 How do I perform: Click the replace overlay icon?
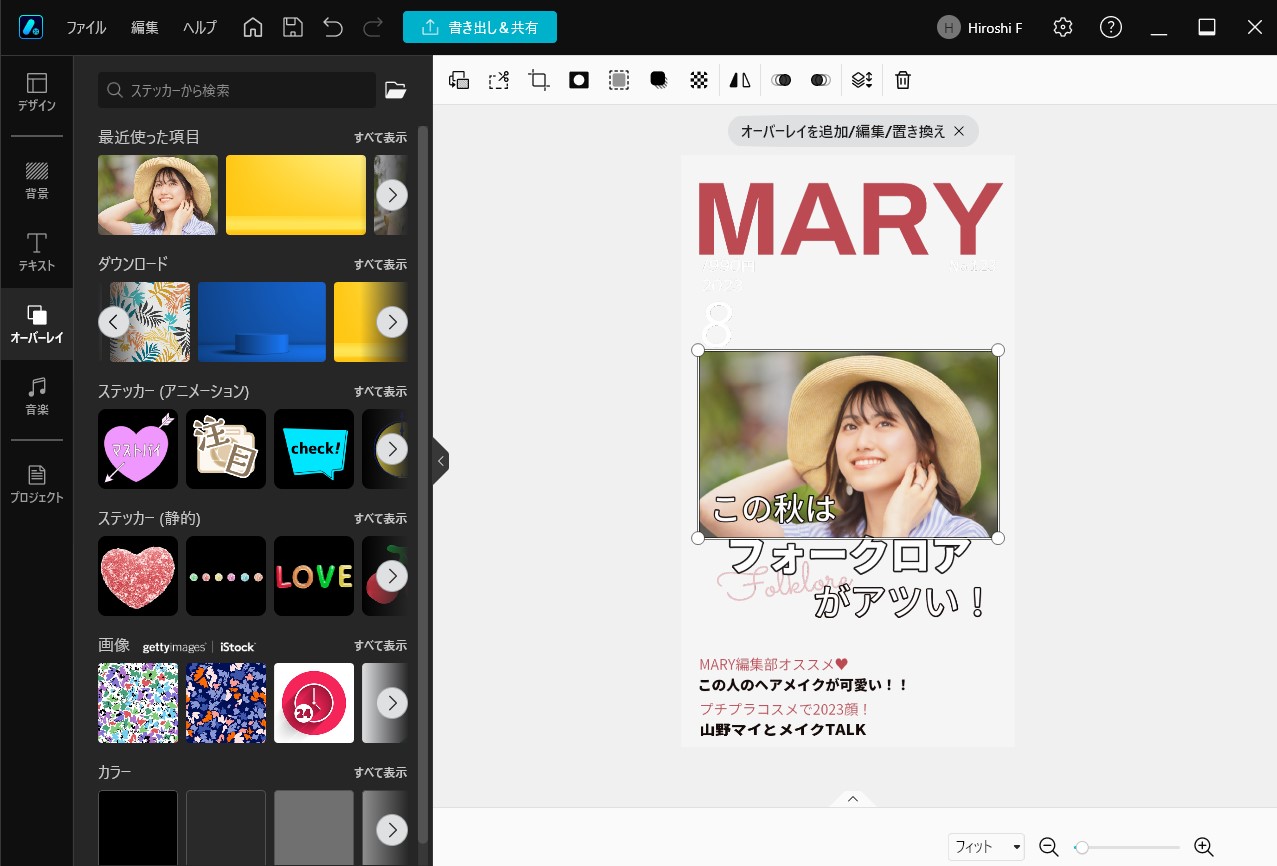[459, 81]
